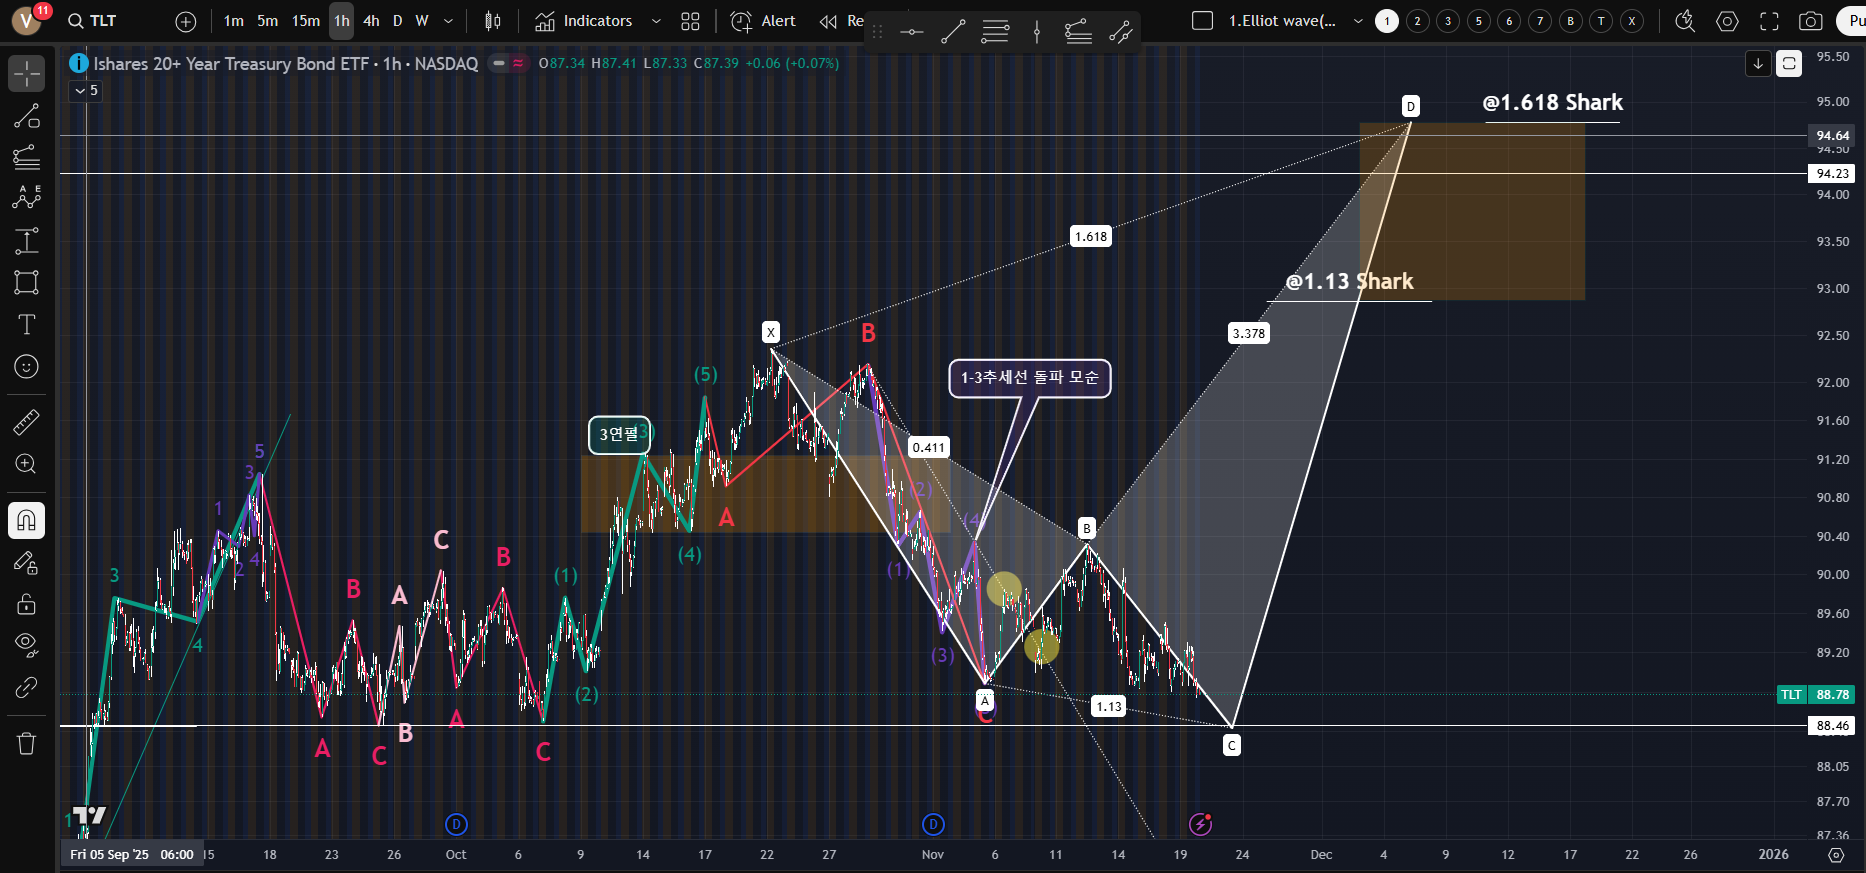
Task: Choose the Text annotation tool
Action: click(27, 324)
